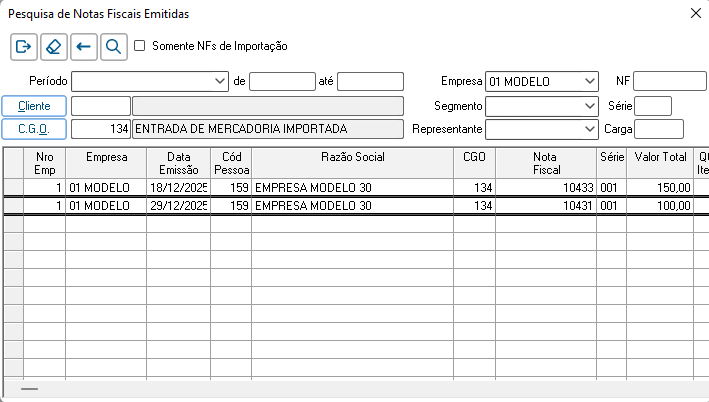Image resolution: width=709 pixels, height=402 pixels.
Task: Click the exit door icon button
Action: click(24, 46)
